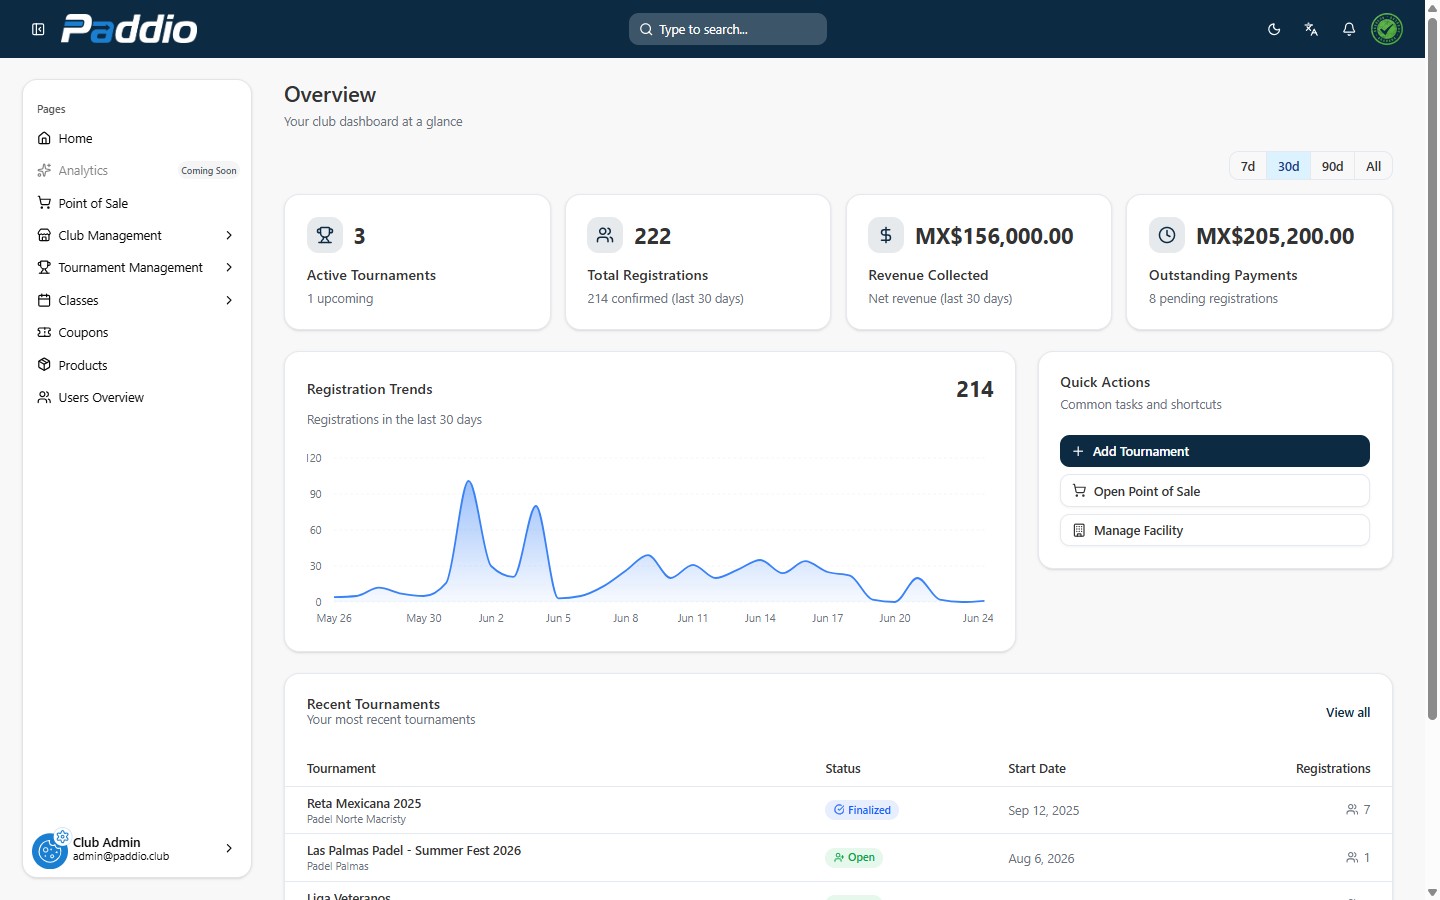The image size is (1440, 900).
Task: Click the green checkmark profile avatar
Action: [x=1387, y=29]
